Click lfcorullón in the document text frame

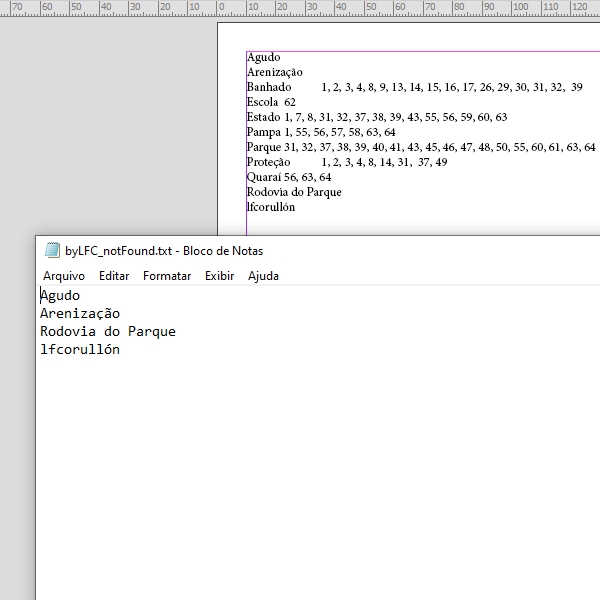point(271,207)
